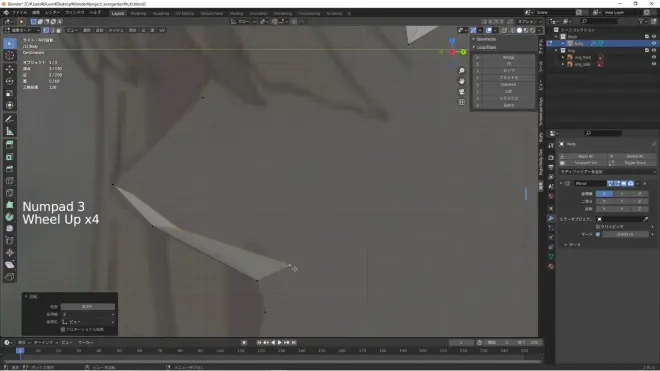660x371 pixels.
Task: Click the viewport zoom magnifier icon
Action: (462, 71)
